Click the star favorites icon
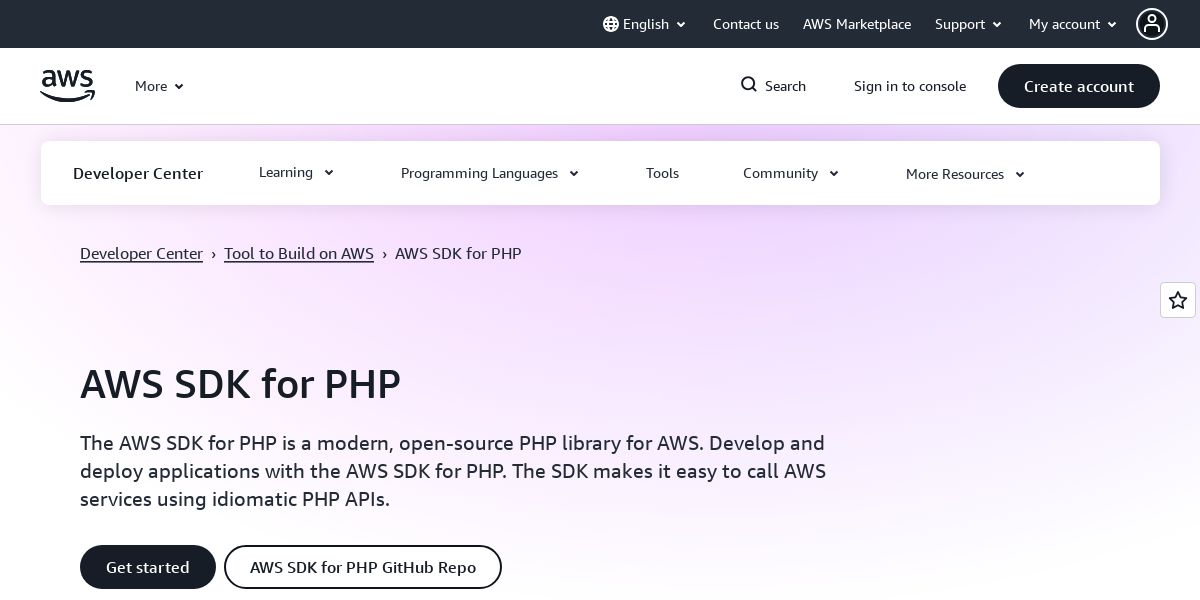 pos(1178,300)
